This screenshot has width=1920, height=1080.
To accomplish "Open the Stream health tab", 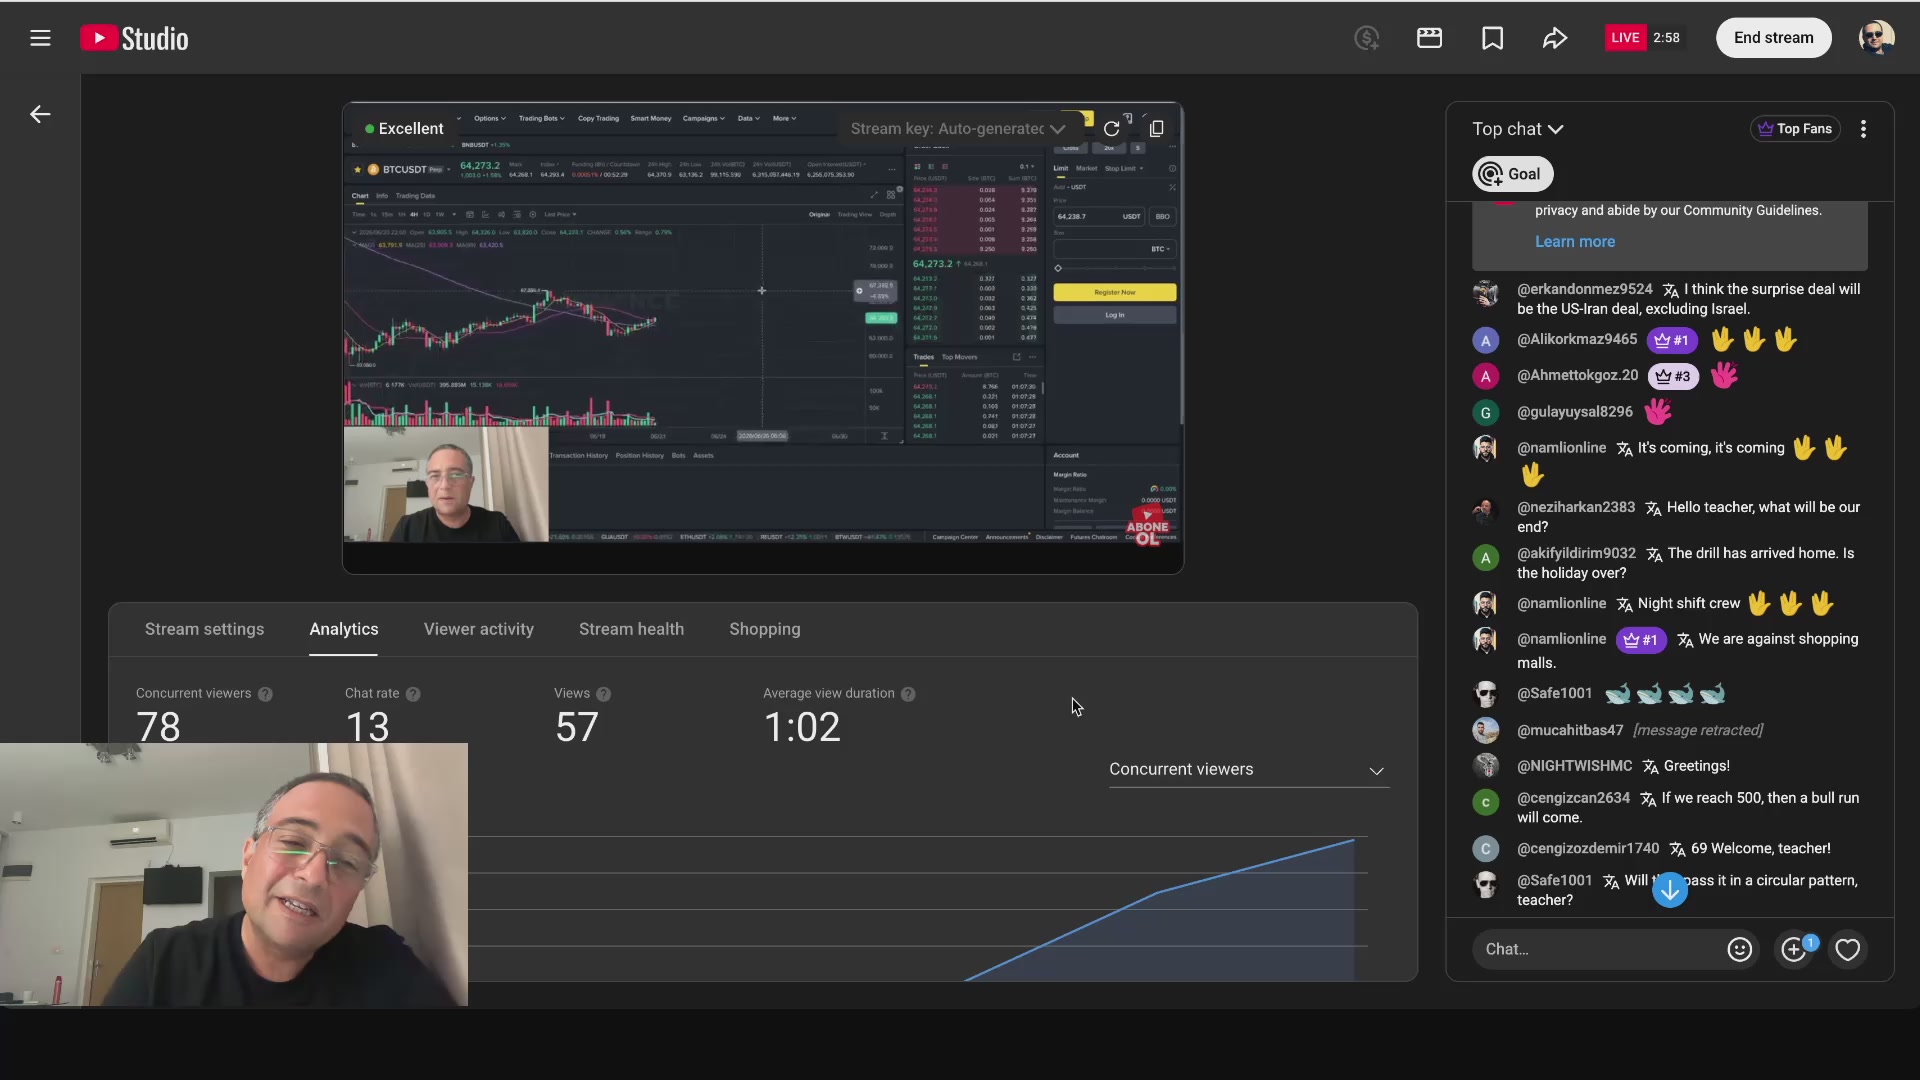I will point(631,629).
